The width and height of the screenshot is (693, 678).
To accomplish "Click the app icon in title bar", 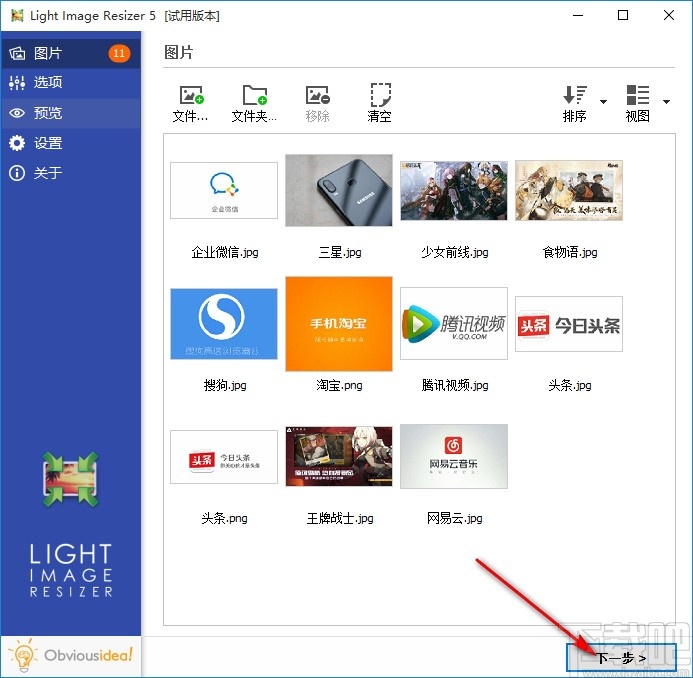I will click(17, 15).
